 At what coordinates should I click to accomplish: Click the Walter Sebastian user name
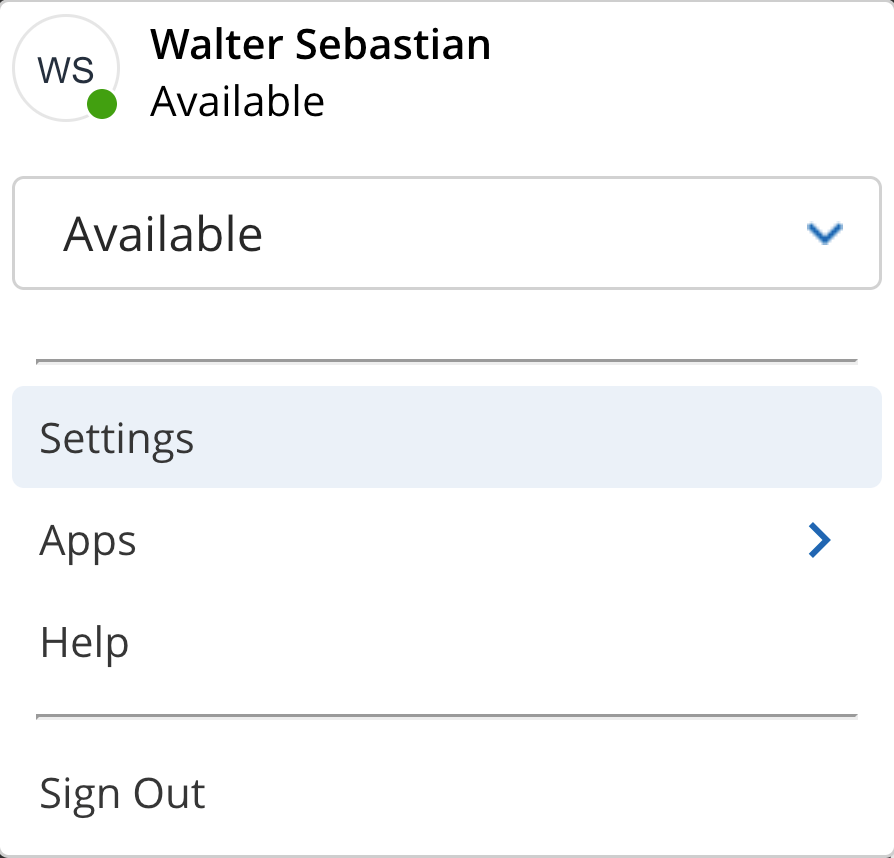point(320,44)
